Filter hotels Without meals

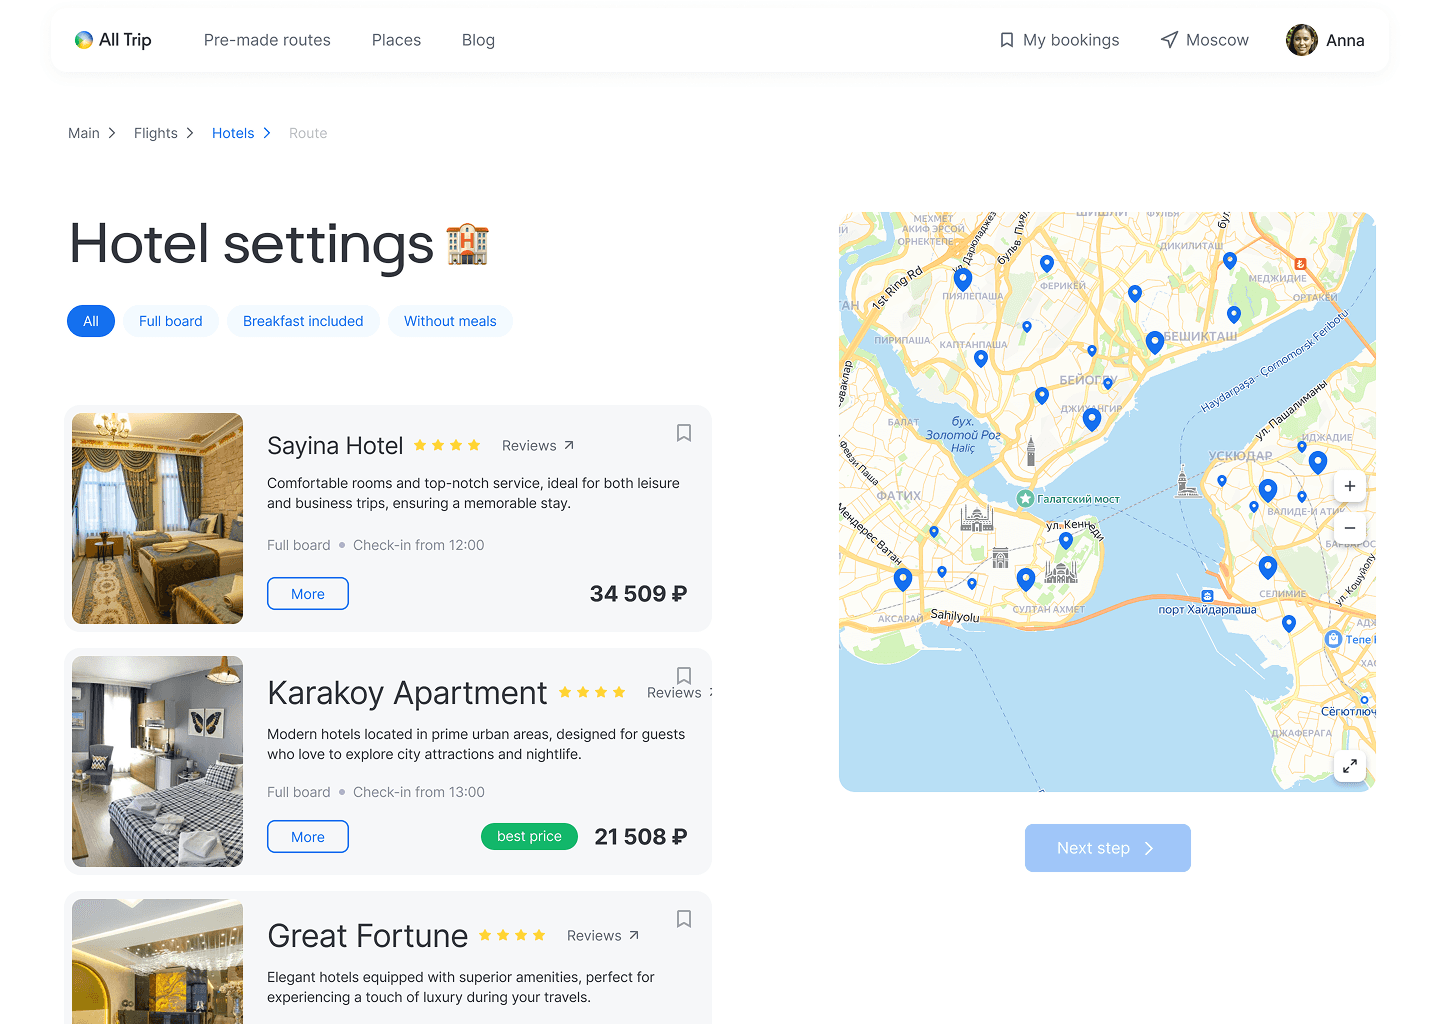450,321
